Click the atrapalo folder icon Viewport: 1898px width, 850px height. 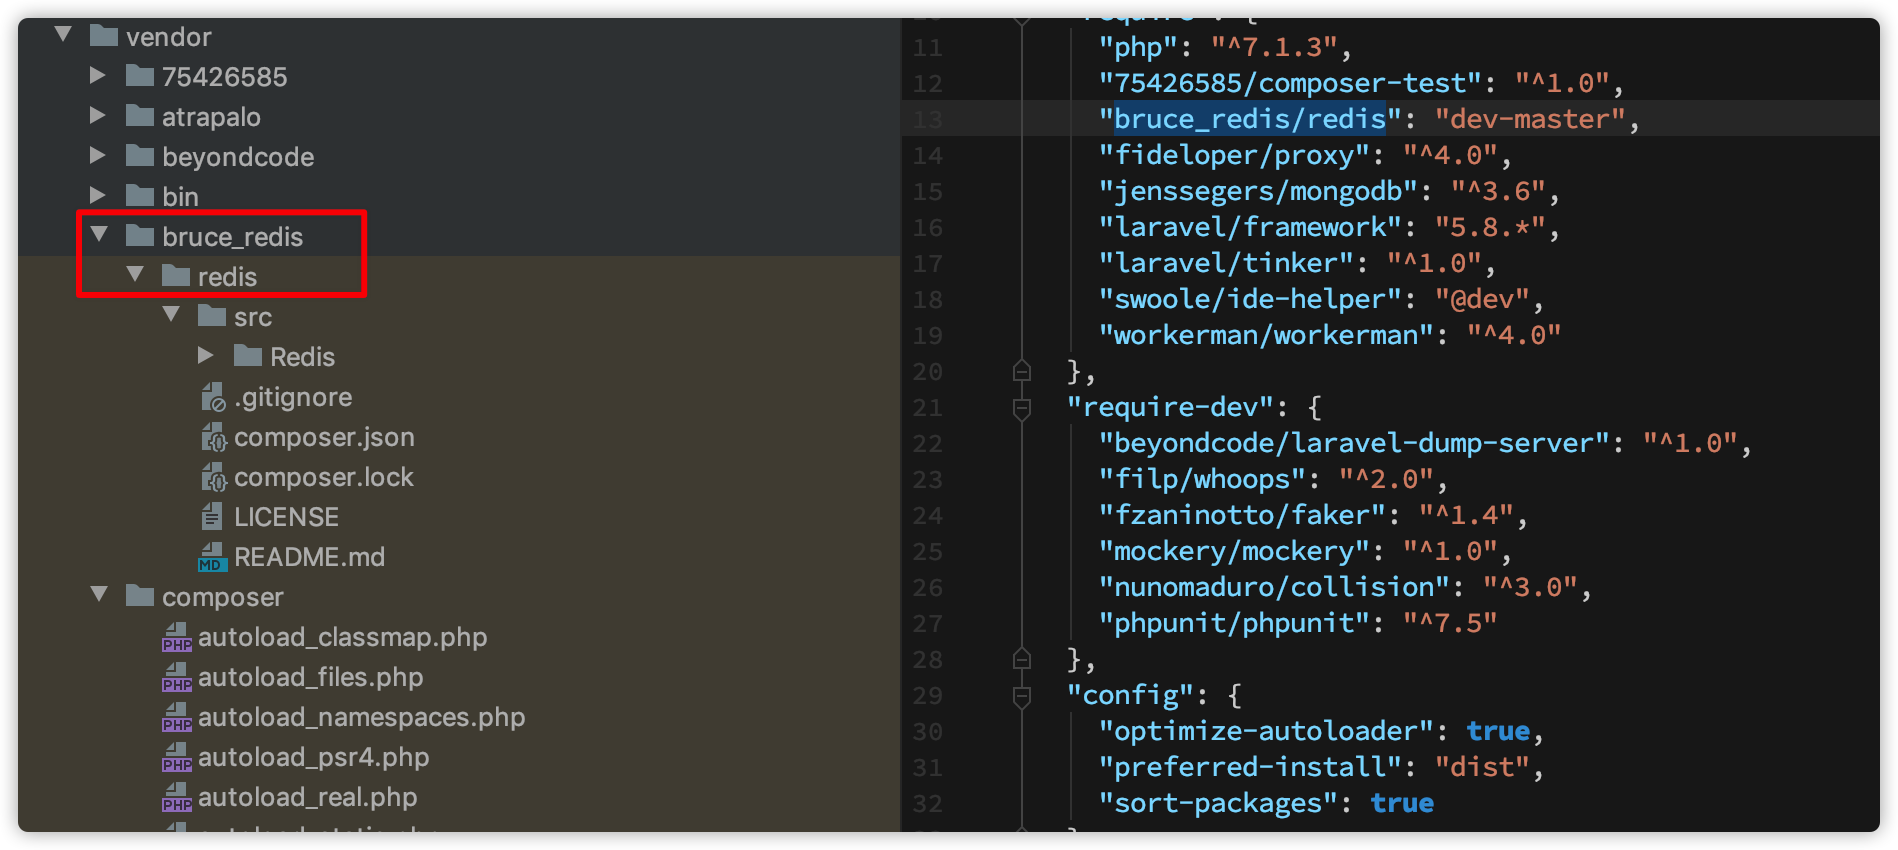[140, 116]
